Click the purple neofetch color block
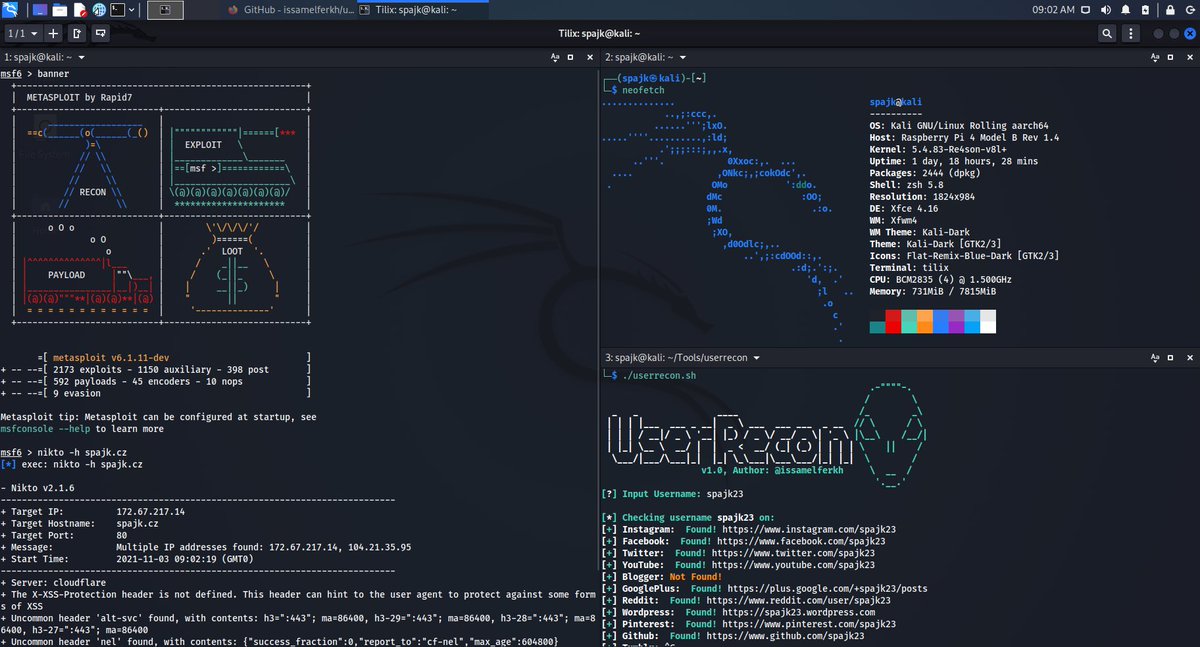 click(x=956, y=322)
